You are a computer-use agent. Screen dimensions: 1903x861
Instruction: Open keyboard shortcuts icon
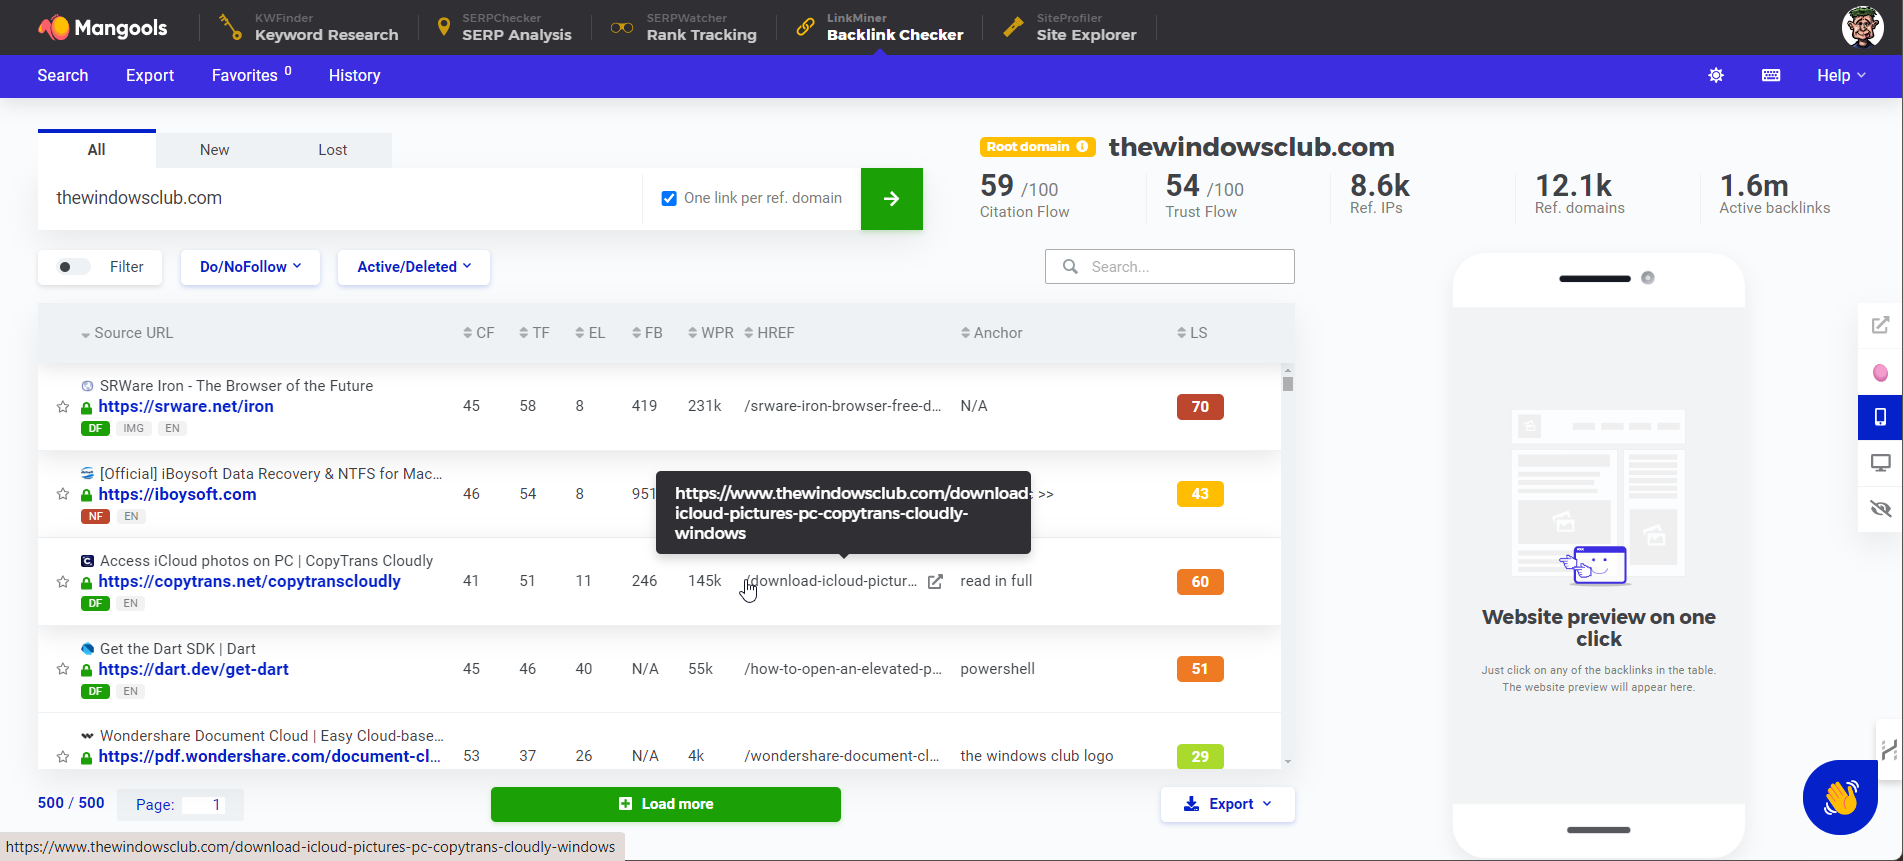tap(1771, 76)
